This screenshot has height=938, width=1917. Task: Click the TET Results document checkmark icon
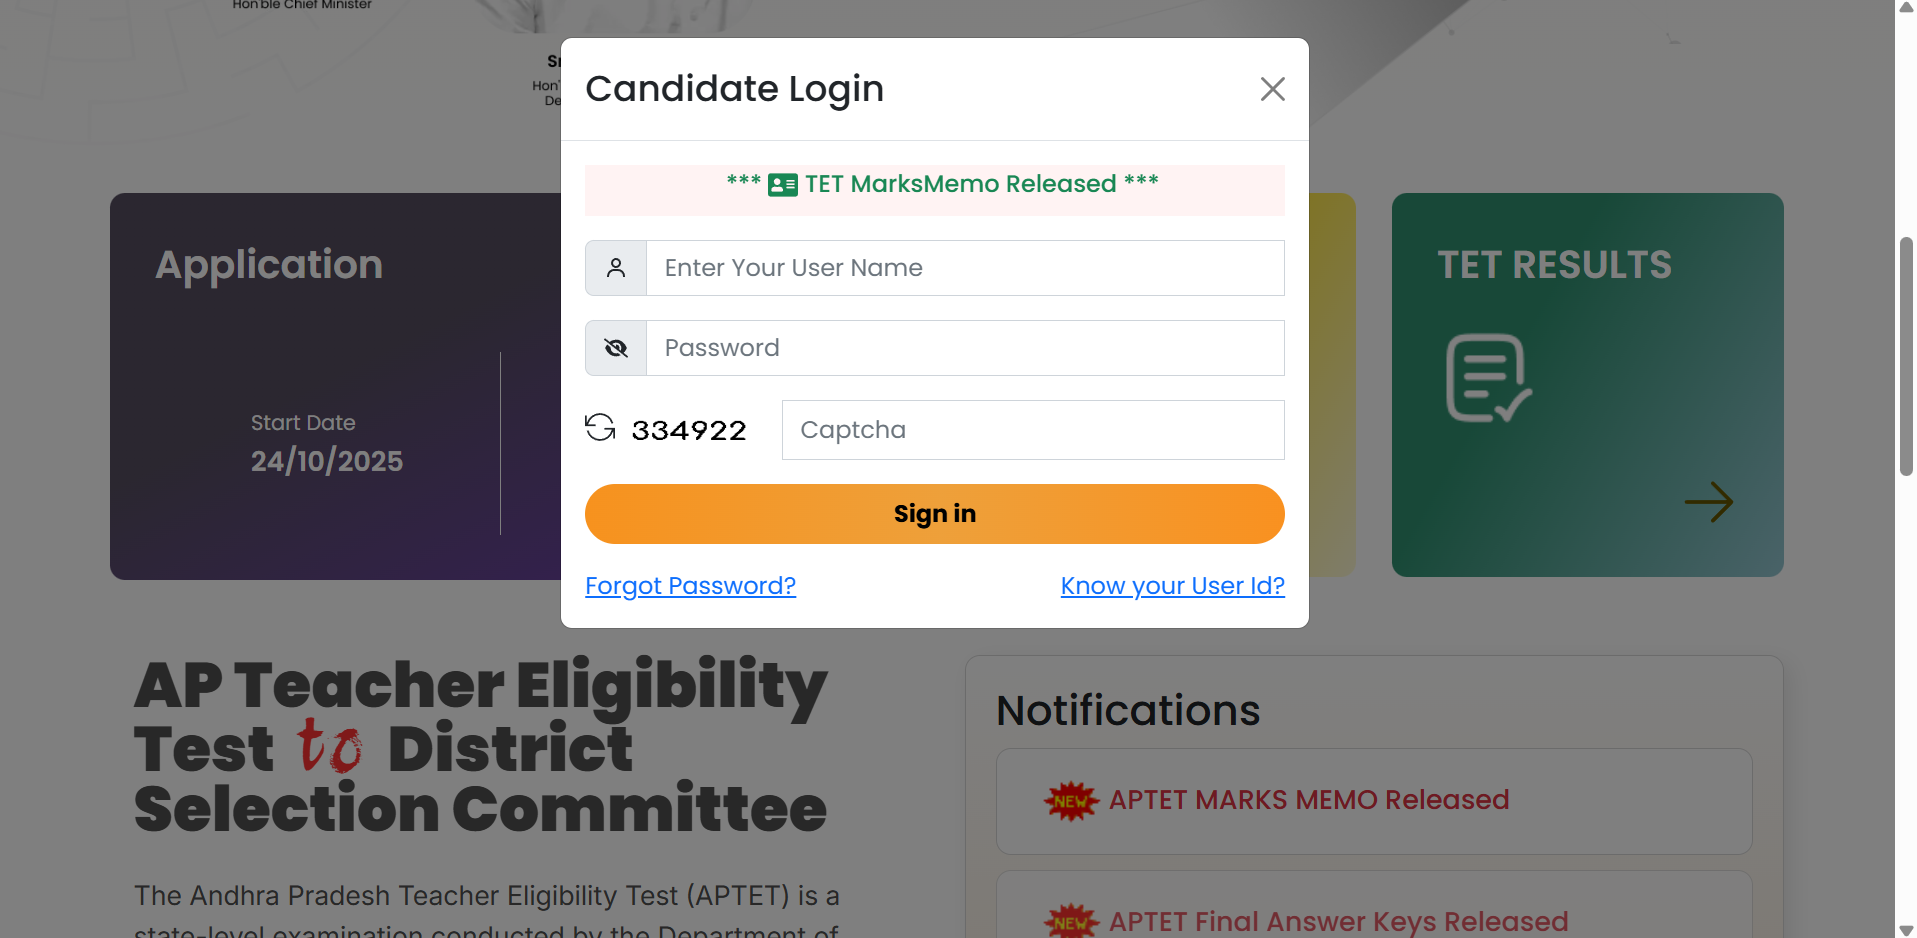point(1488,378)
